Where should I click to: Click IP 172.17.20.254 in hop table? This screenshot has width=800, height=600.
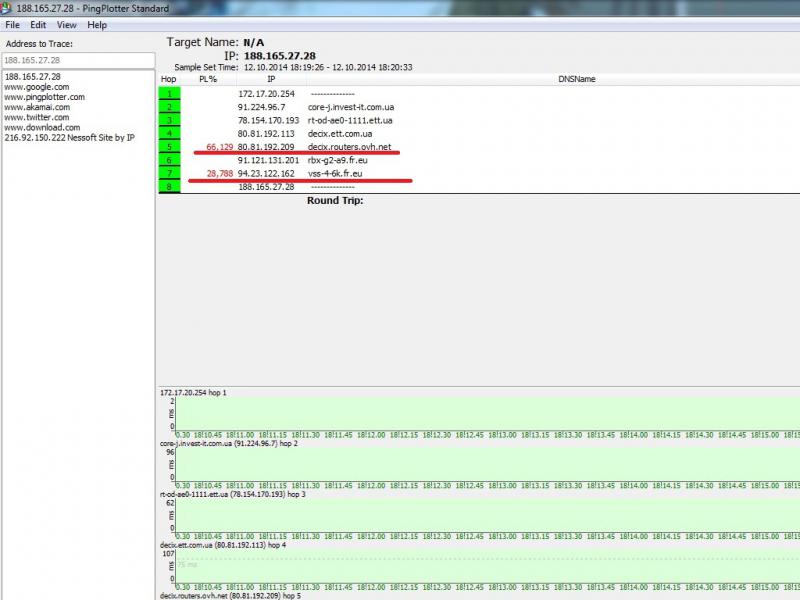[x=266, y=94]
